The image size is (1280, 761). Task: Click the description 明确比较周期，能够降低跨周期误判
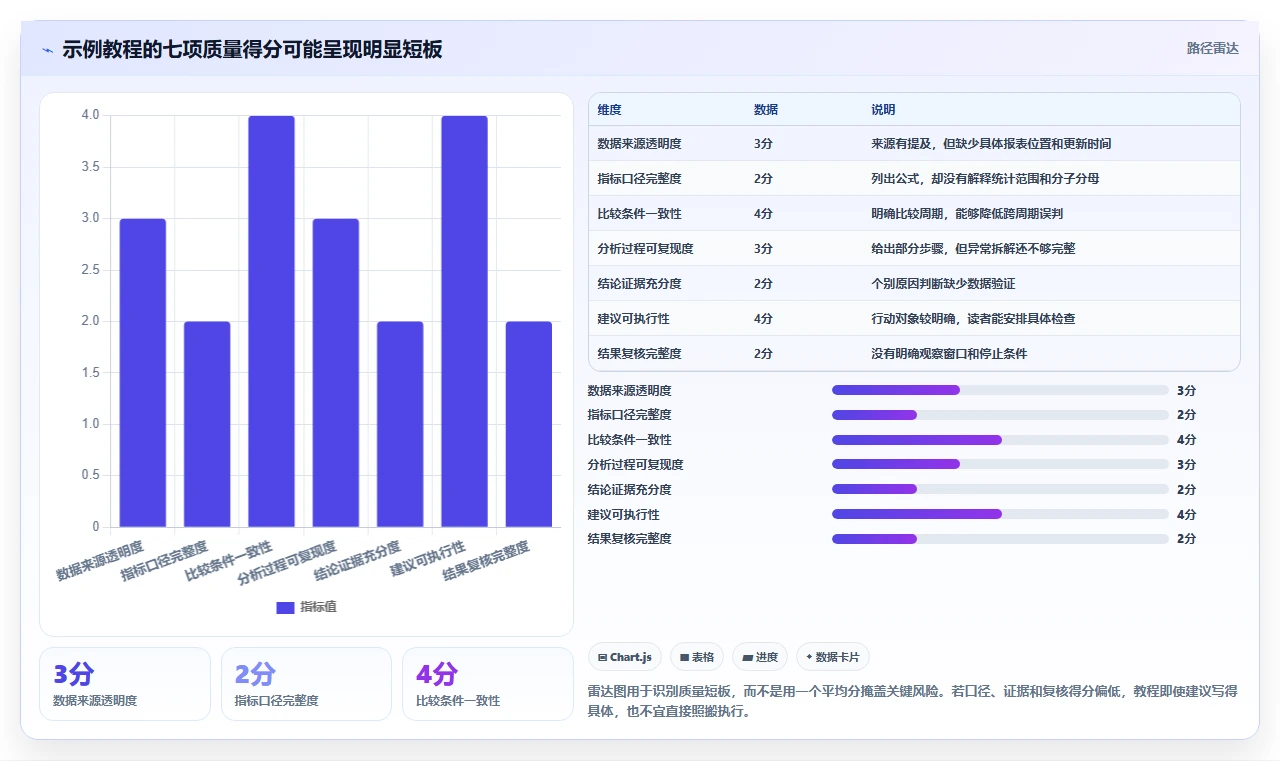coord(967,214)
